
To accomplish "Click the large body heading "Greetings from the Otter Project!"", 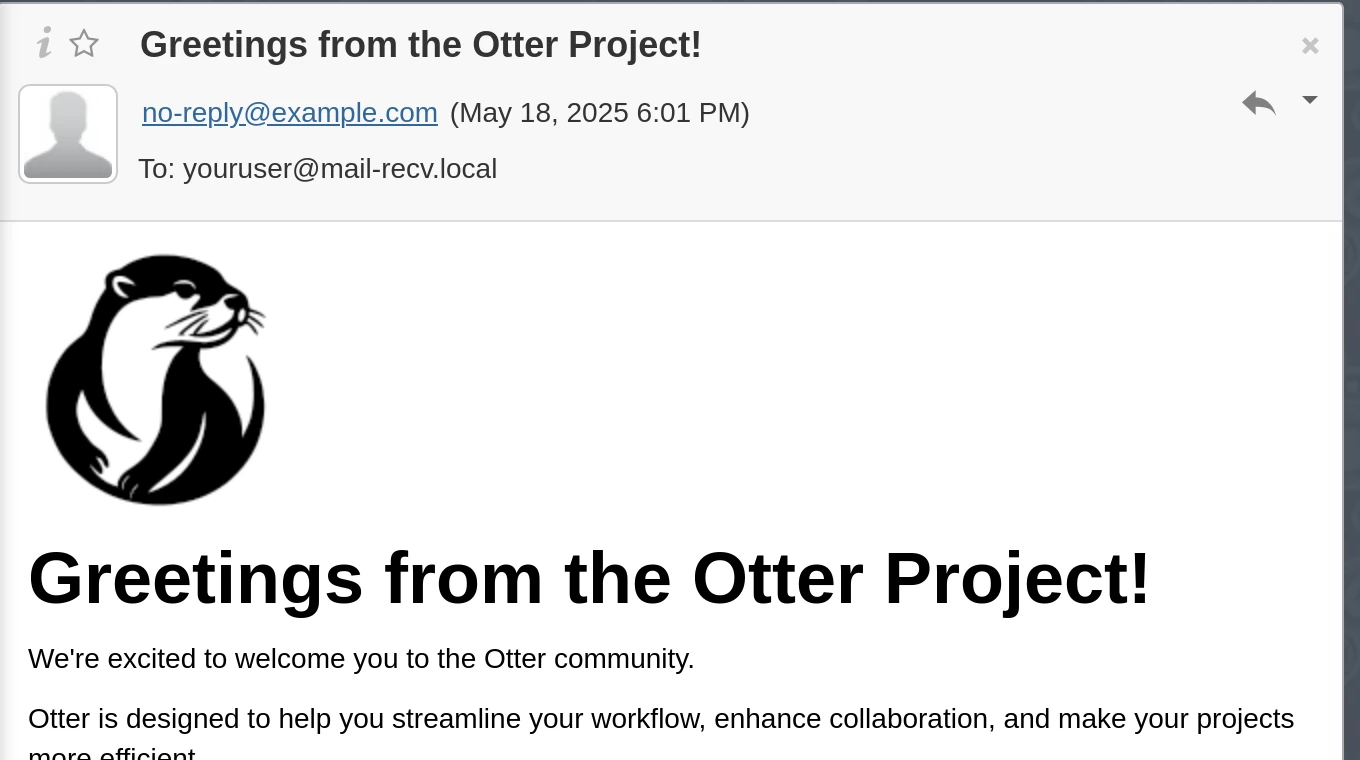I will click(590, 579).
